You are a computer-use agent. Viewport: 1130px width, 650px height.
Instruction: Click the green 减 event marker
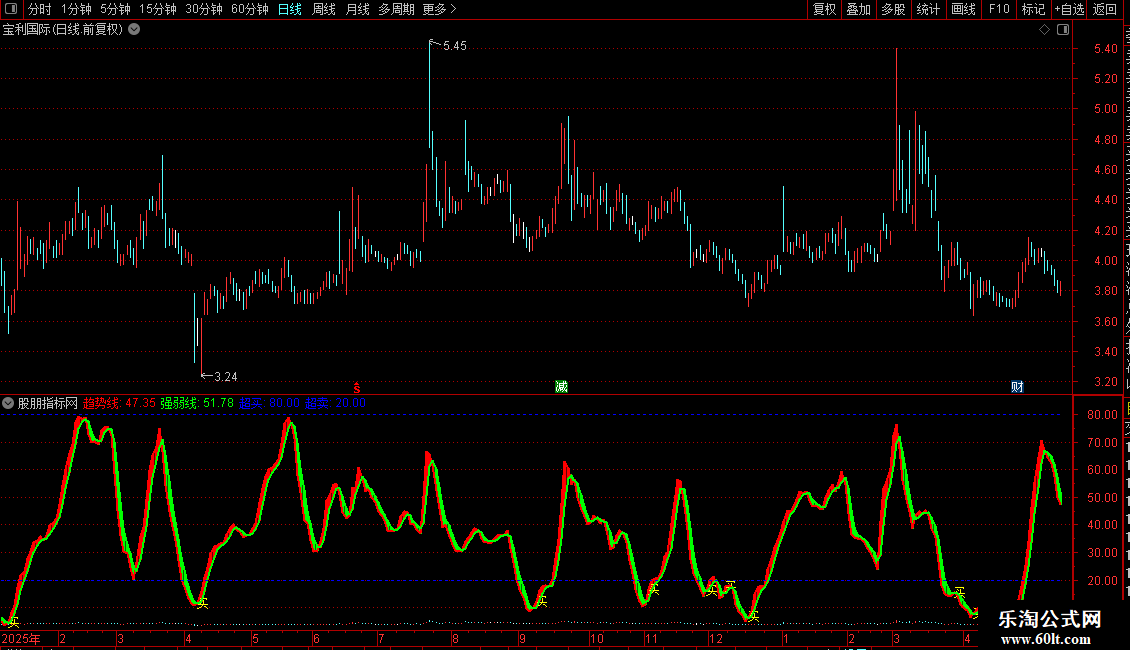pos(561,387)
